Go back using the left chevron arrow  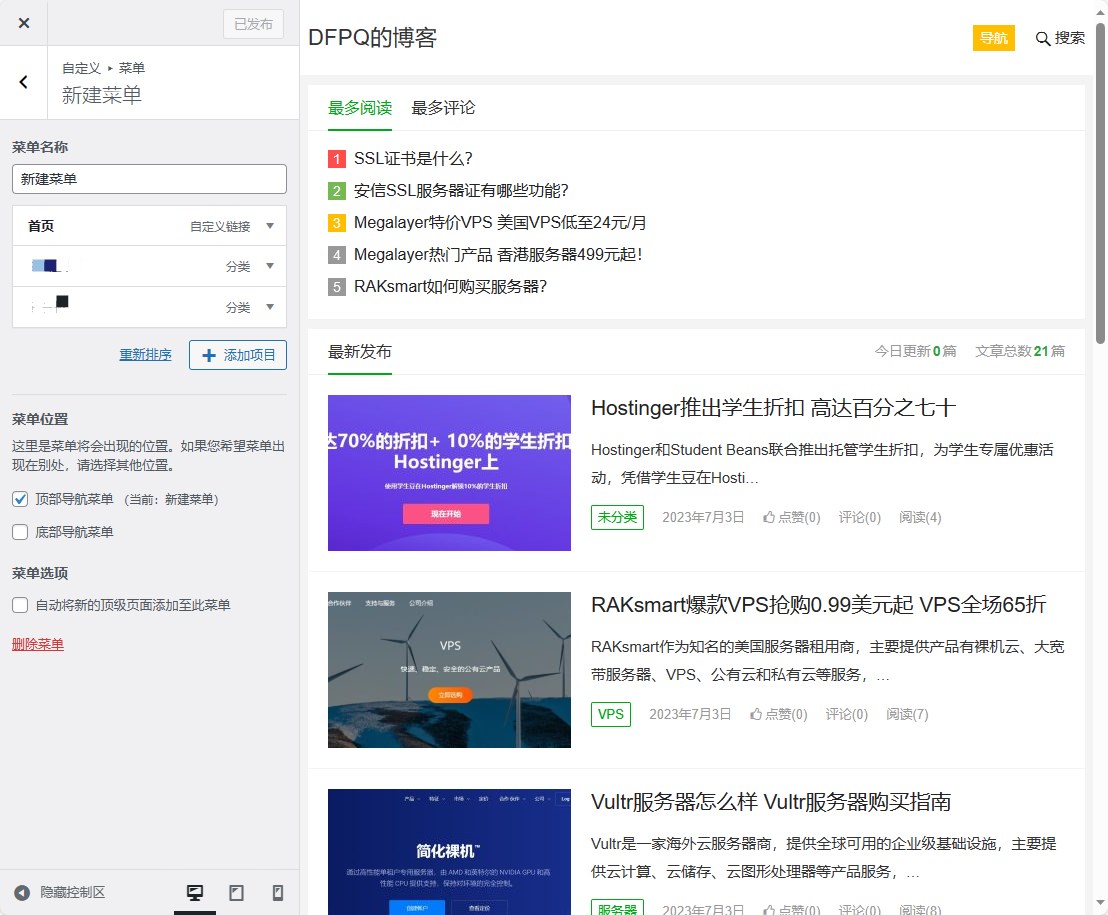24,82
